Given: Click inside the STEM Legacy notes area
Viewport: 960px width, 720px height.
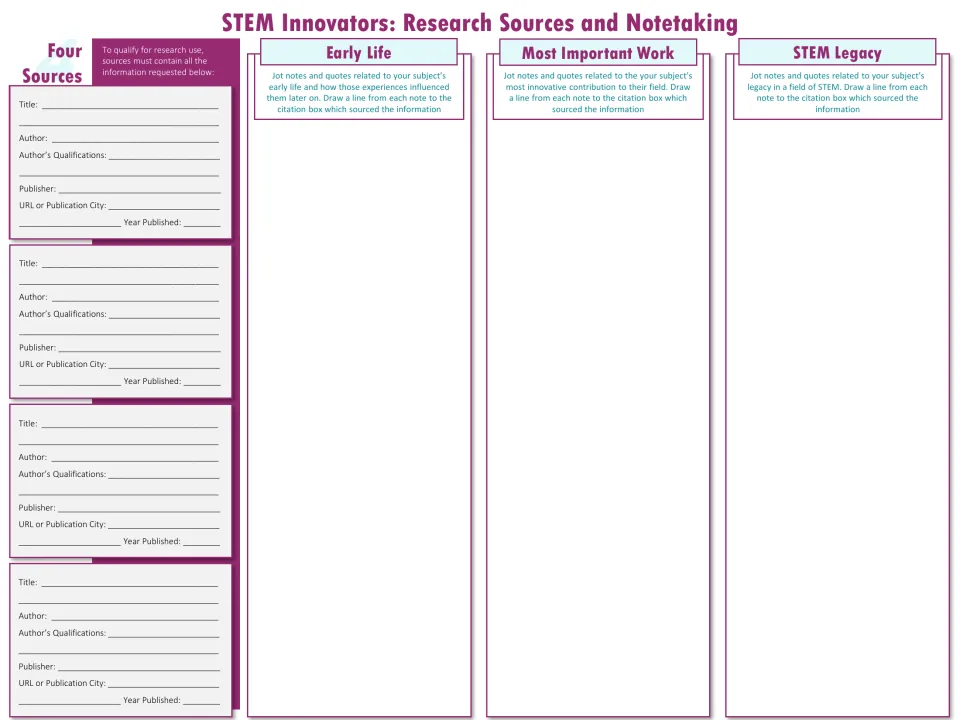Looking at the screenshot, I should tap(837, 416).
